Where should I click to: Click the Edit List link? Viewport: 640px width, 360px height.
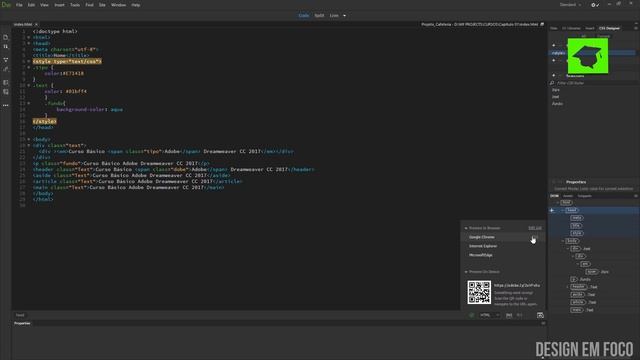tap(535, 228)
